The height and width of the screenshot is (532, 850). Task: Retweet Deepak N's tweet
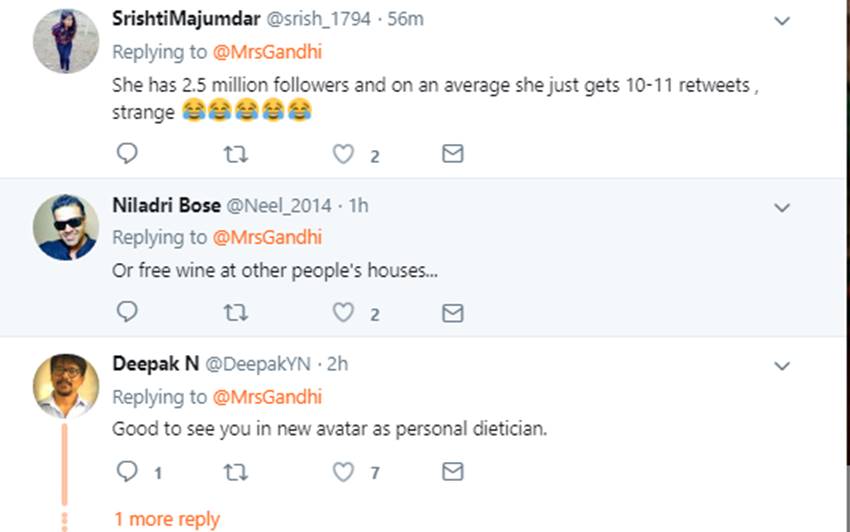click(235, 471)
